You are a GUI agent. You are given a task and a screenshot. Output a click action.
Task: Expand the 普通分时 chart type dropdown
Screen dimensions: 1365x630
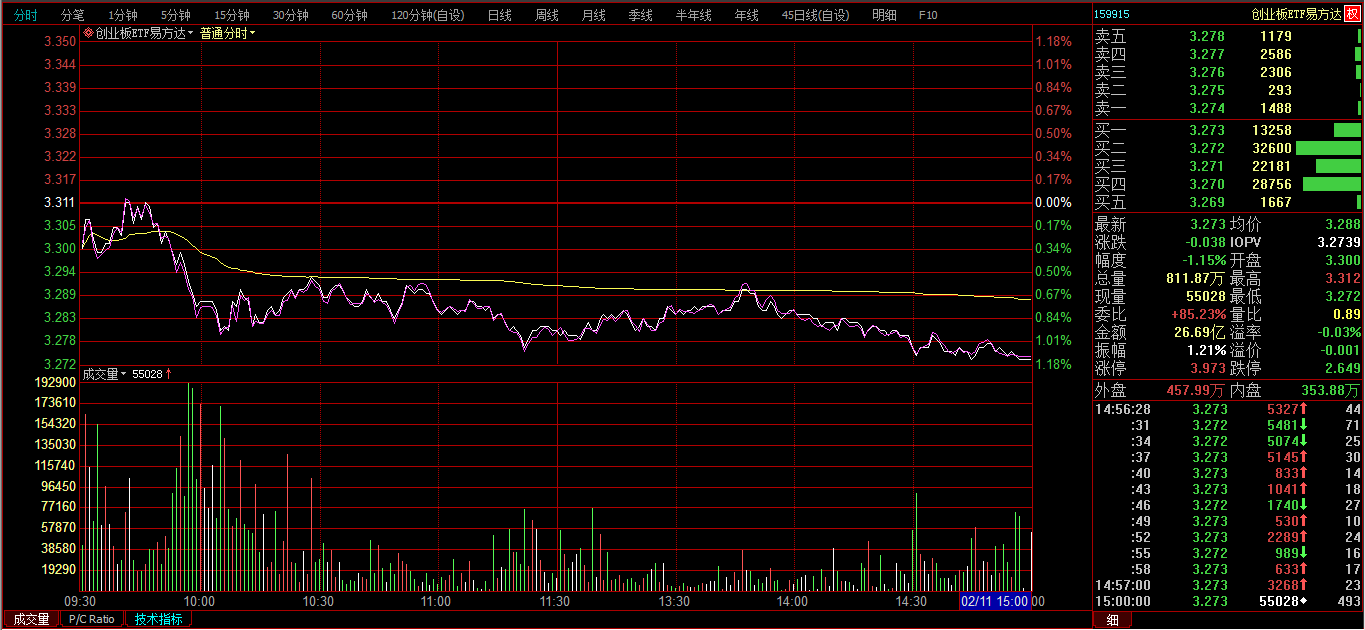[x=227, y=33]
